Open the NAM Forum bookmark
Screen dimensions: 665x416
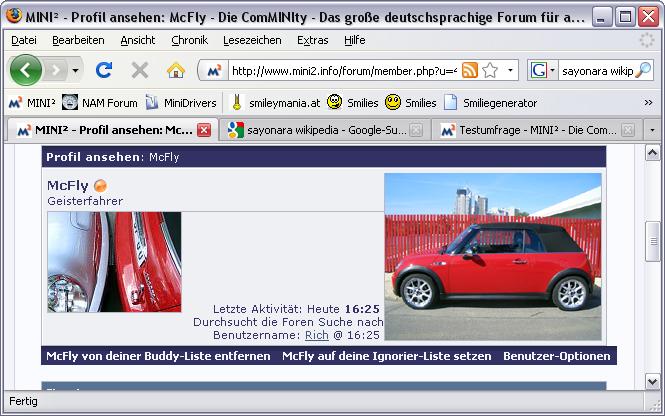[100, 102]
